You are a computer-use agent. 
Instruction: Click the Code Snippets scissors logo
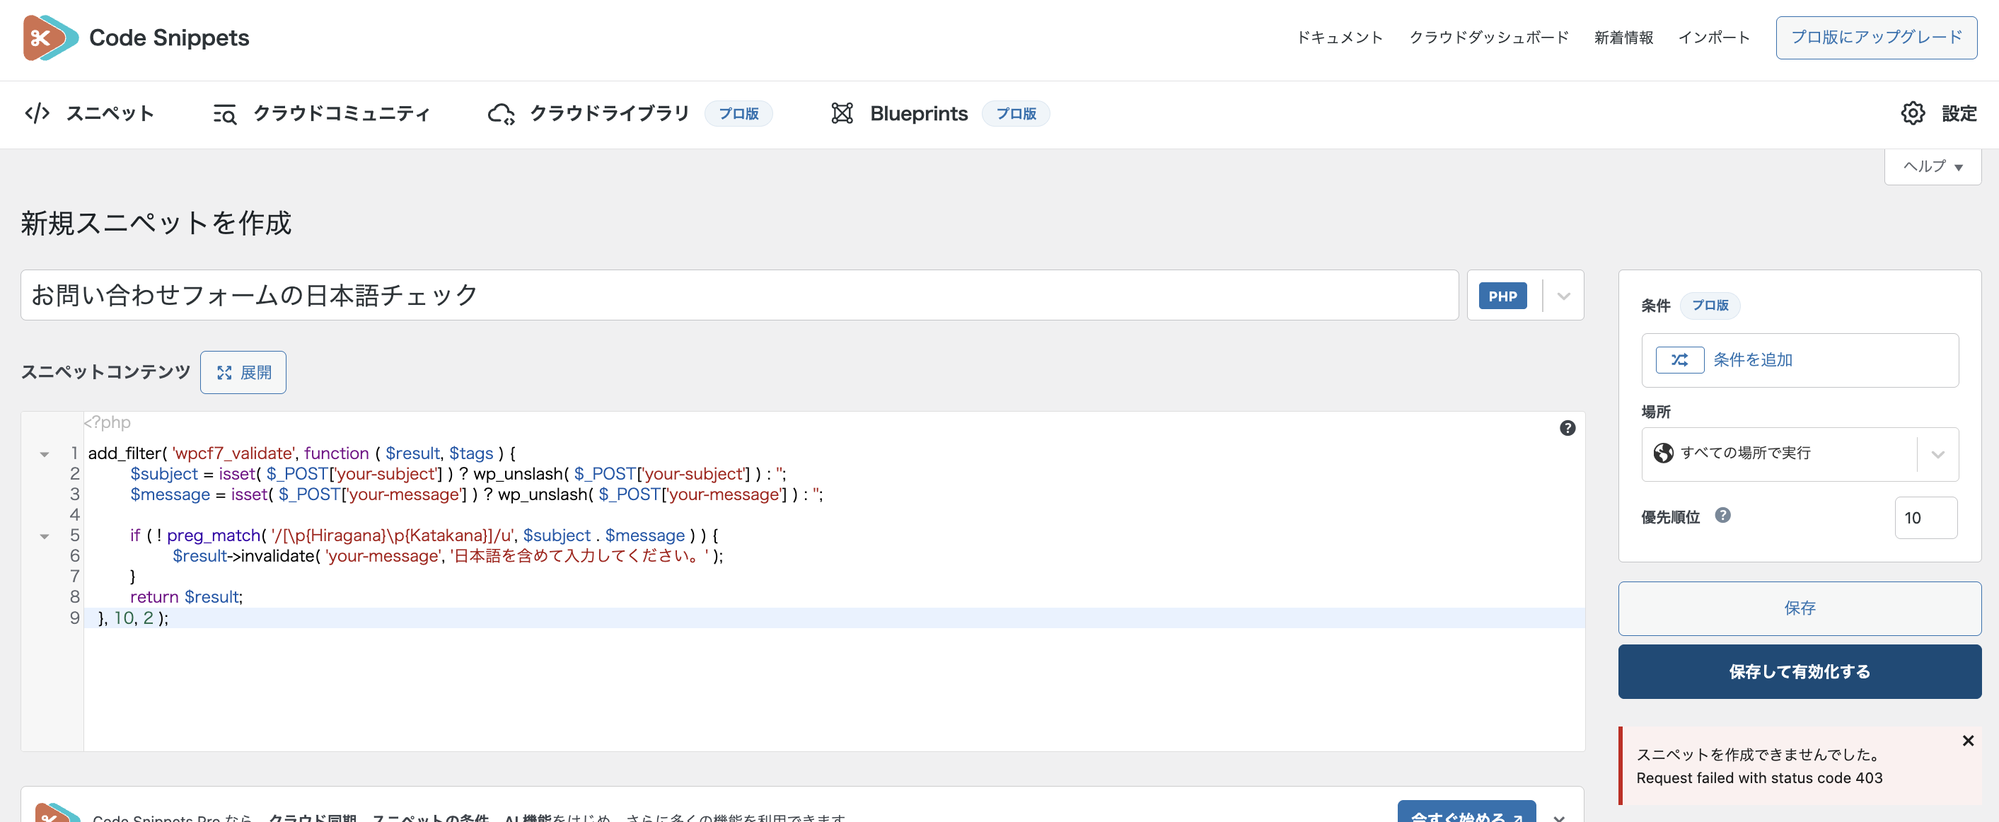50,38
